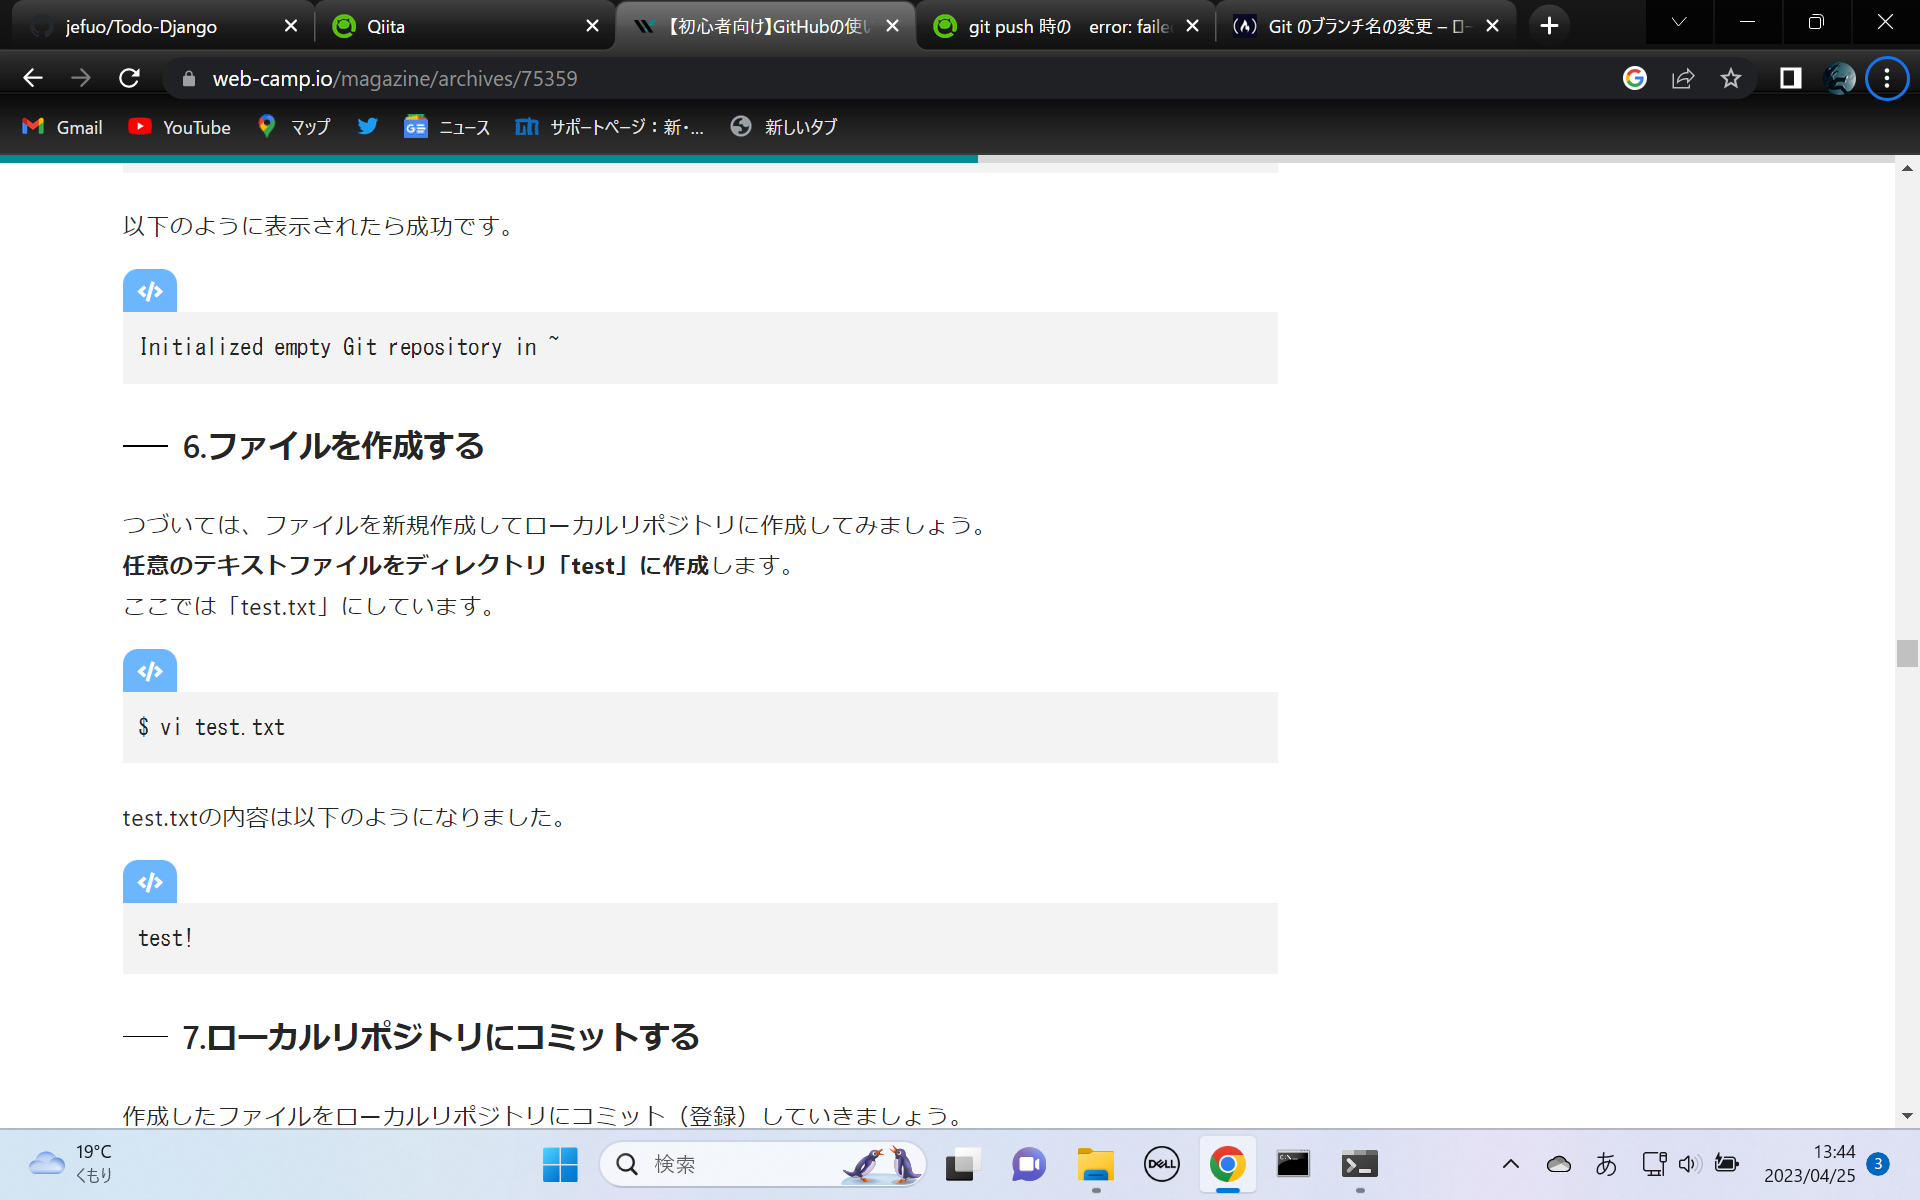Click the scrollbar down arrow
Screen dimensions: 1920x1200
pos(1907,1116)
